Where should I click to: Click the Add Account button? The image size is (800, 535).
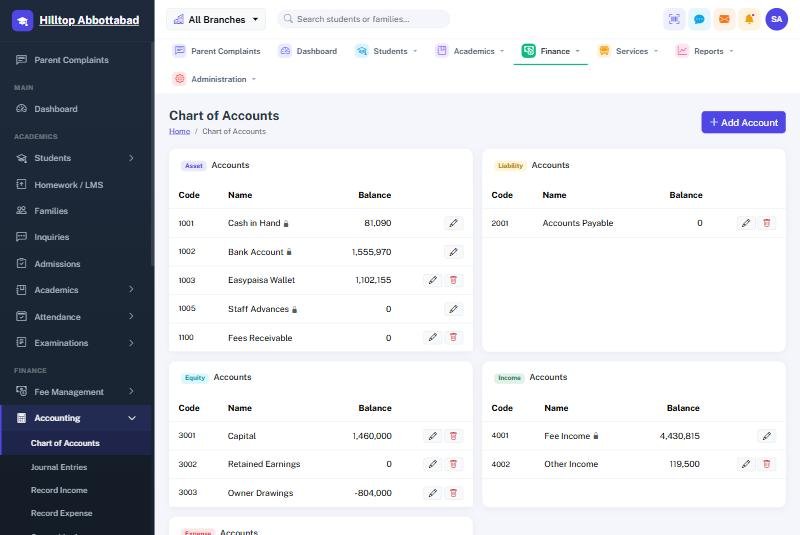pos(743,122)
